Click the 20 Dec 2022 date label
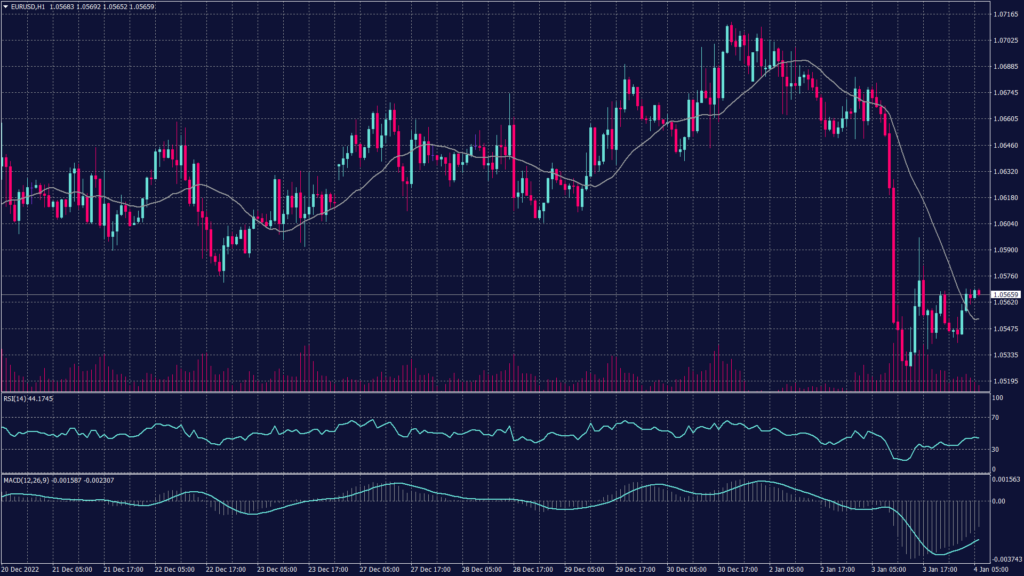The image size is (1024, 576). click(22, 569)
